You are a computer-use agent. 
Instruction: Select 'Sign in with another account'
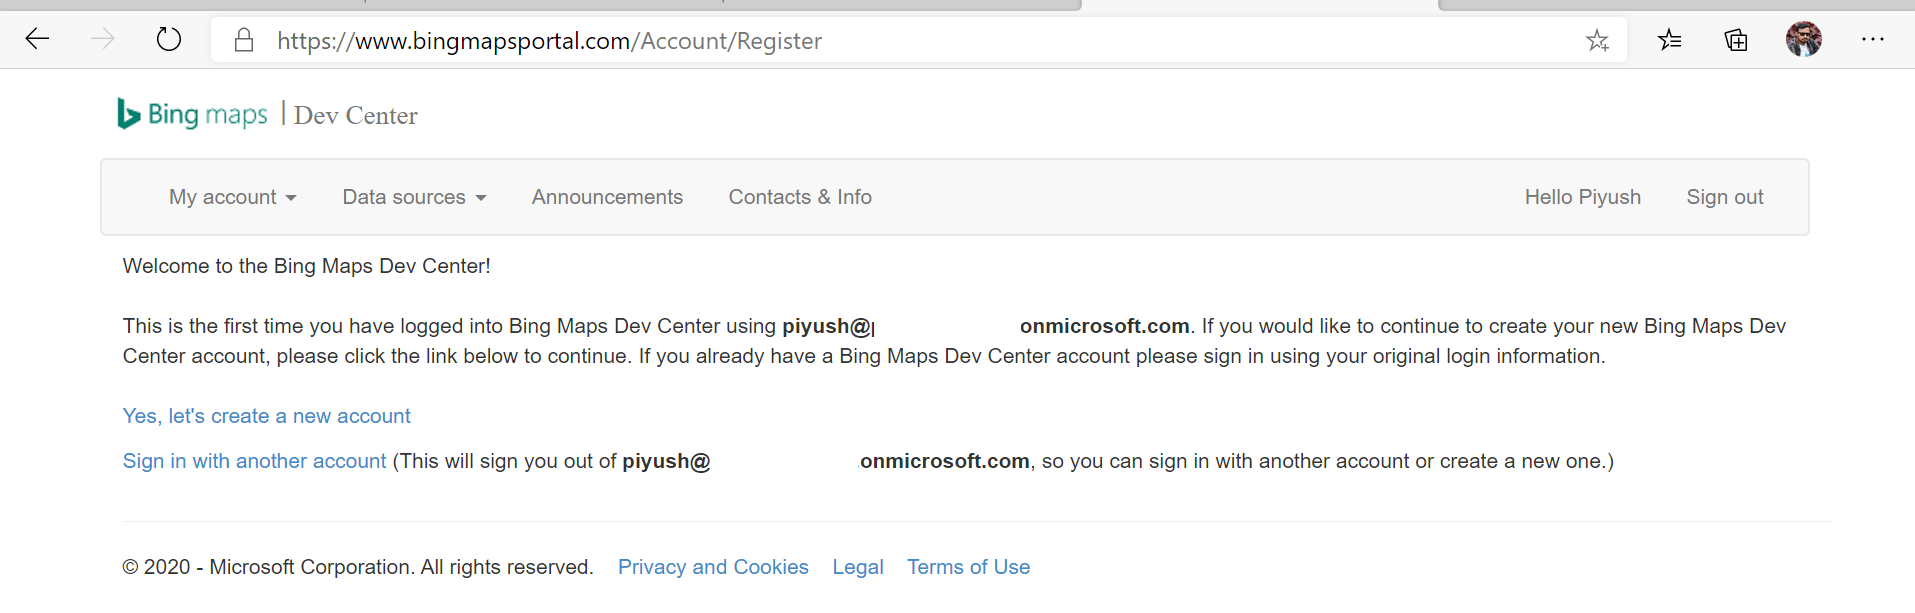254,461
